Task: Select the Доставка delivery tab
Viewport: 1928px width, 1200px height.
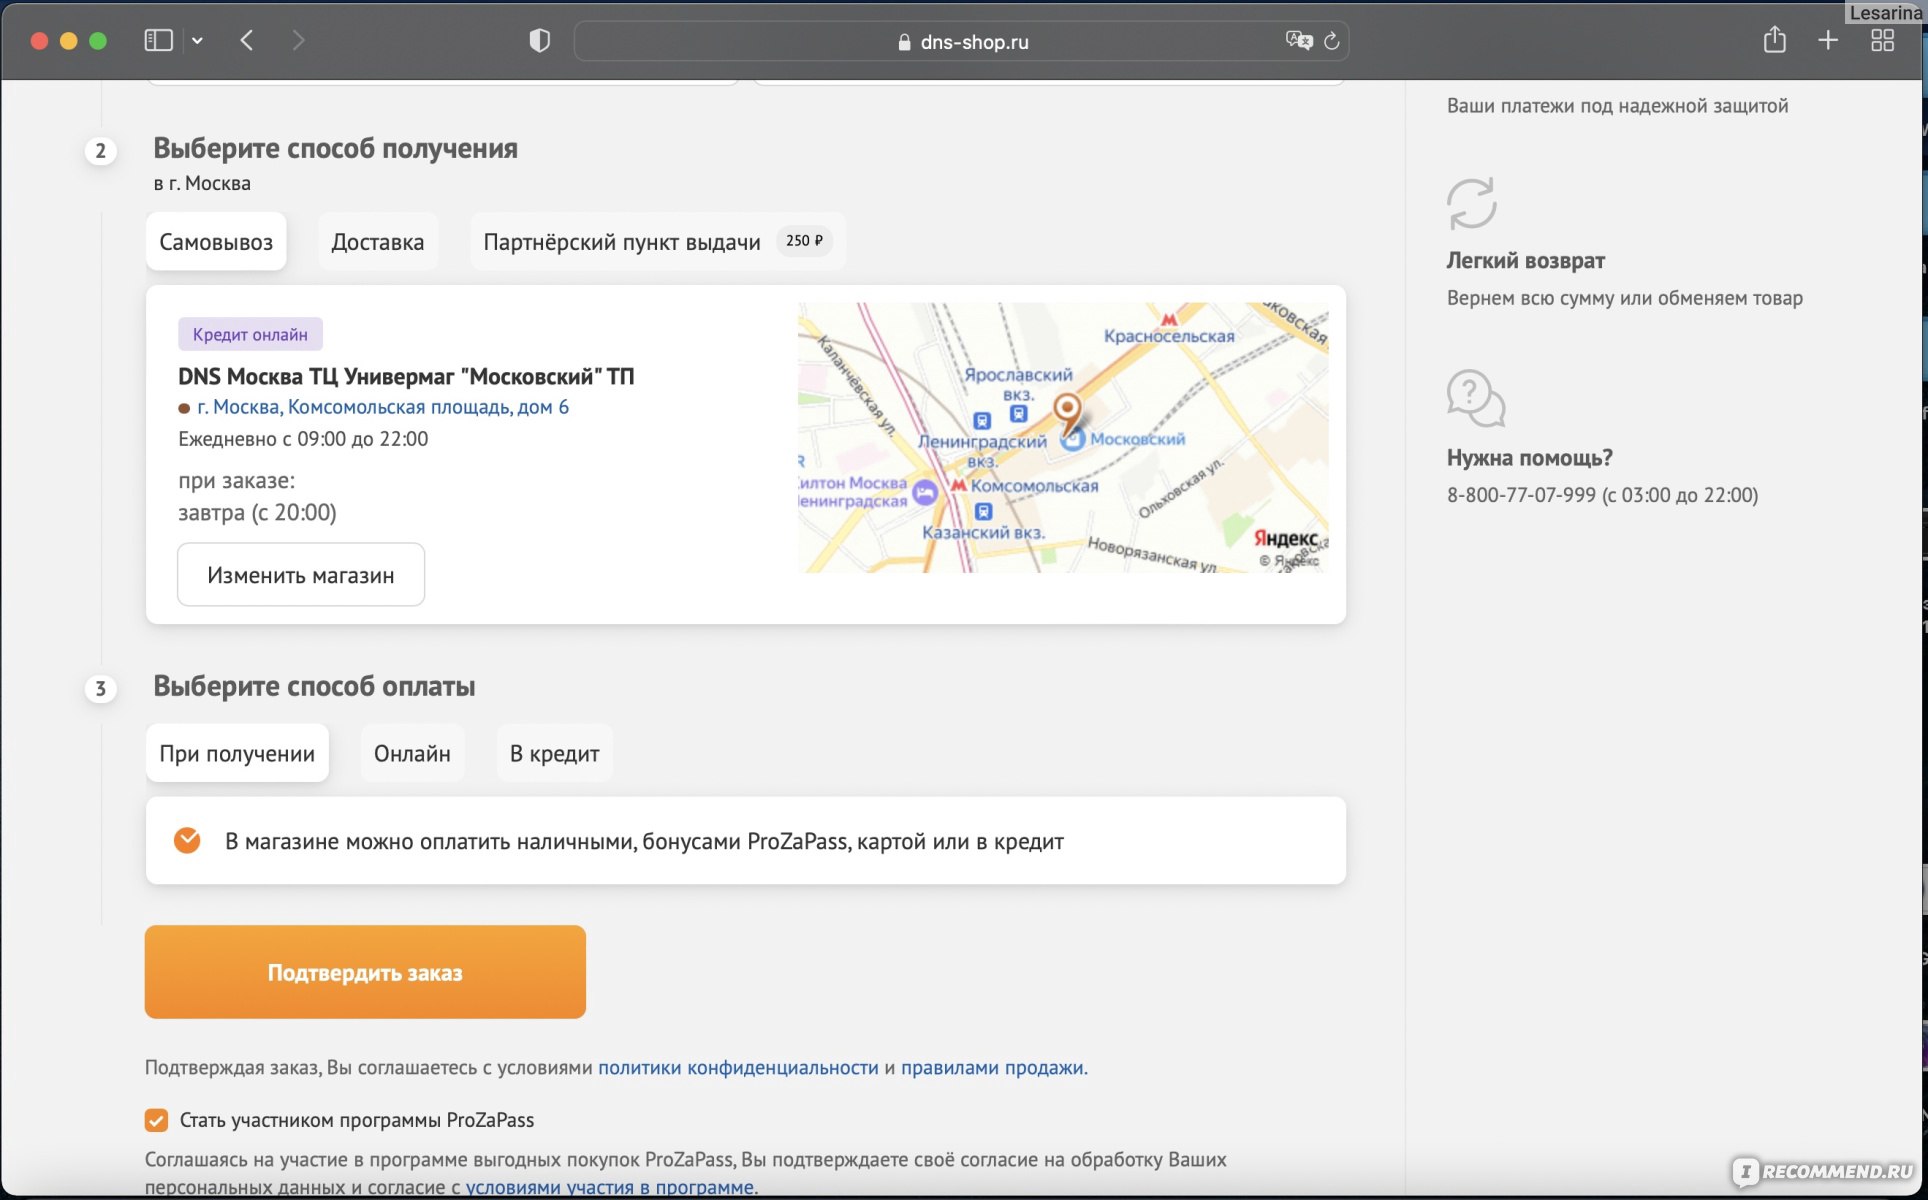Action: (378, 241)
